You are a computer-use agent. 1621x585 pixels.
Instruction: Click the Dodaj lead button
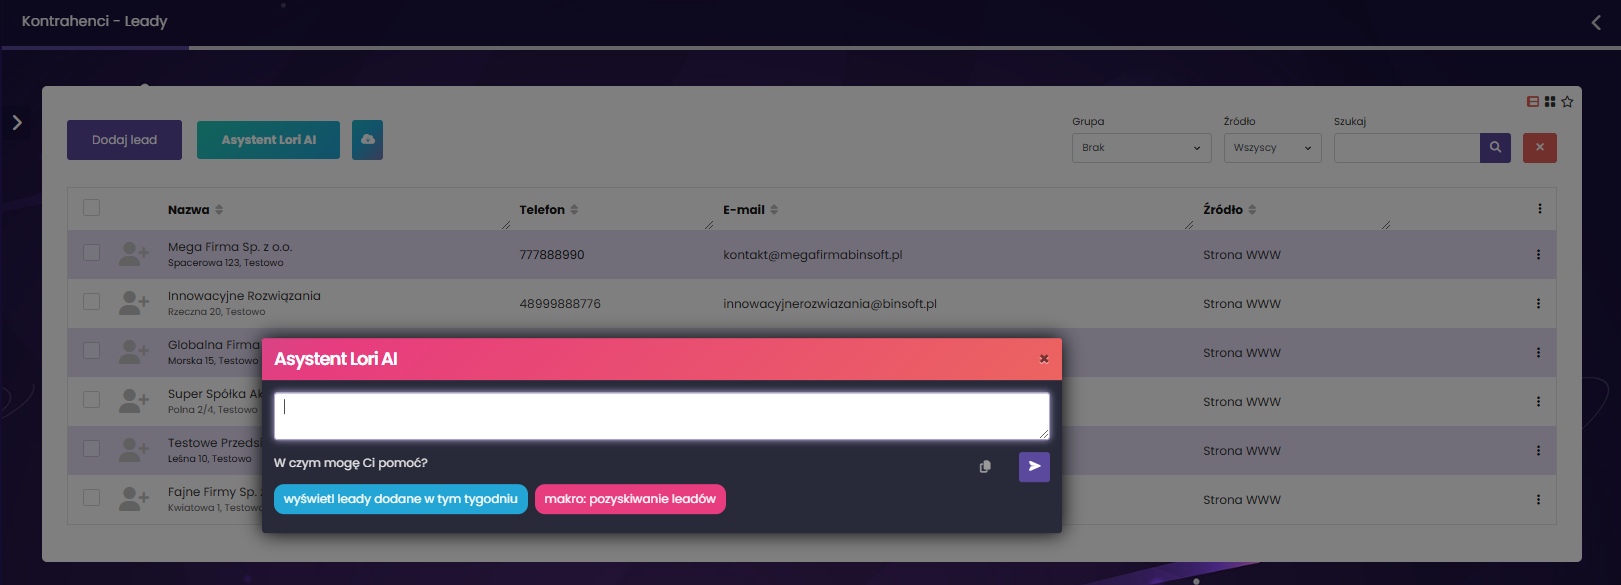124,140
